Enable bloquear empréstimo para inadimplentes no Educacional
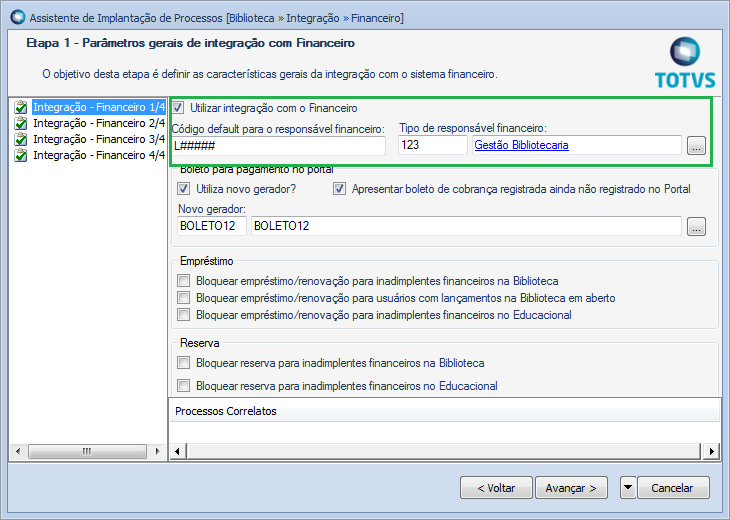 coord(183,315)
